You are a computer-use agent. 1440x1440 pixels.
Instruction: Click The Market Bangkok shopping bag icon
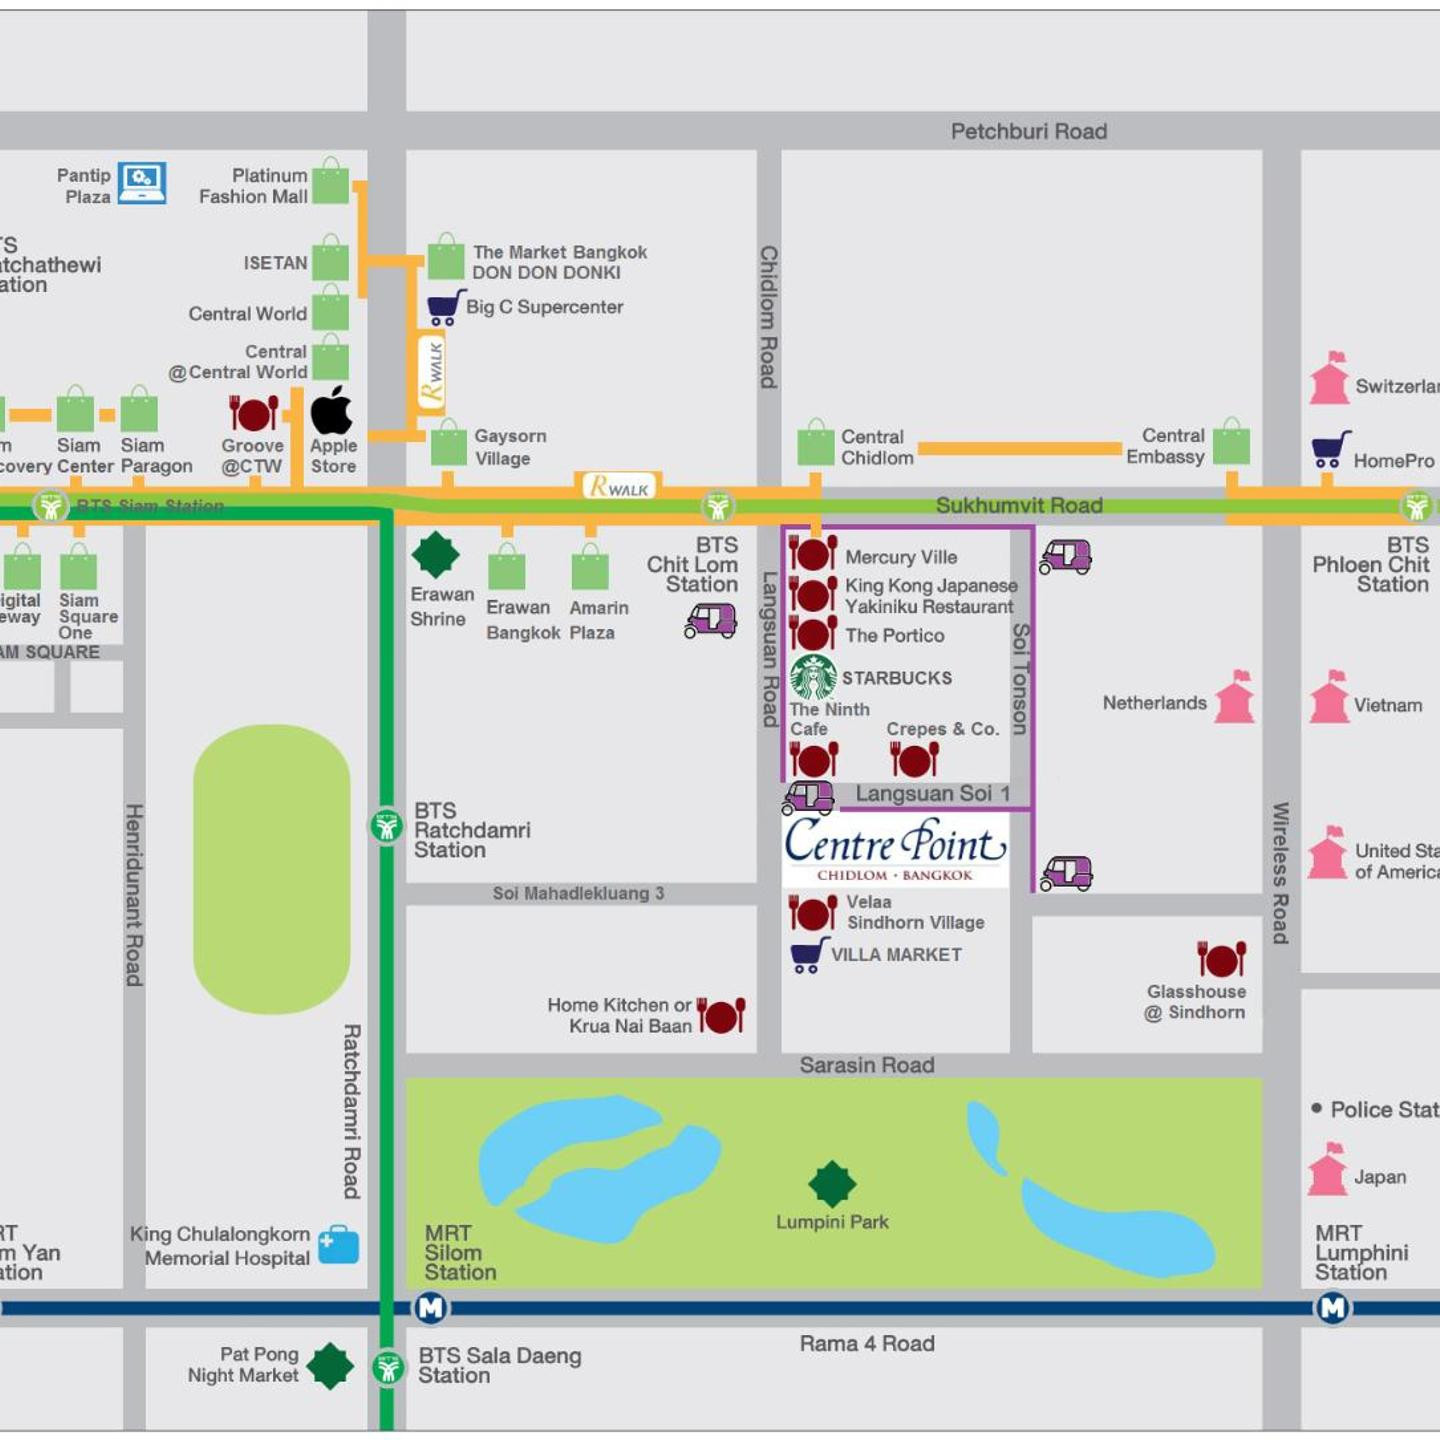(446, 257)
